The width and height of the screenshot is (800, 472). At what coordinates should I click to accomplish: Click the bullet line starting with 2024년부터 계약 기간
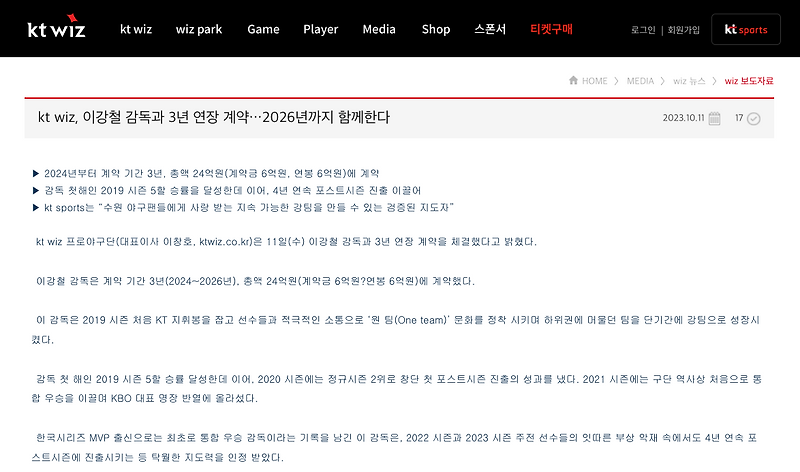pyautogui.click(x=206, y=173)
